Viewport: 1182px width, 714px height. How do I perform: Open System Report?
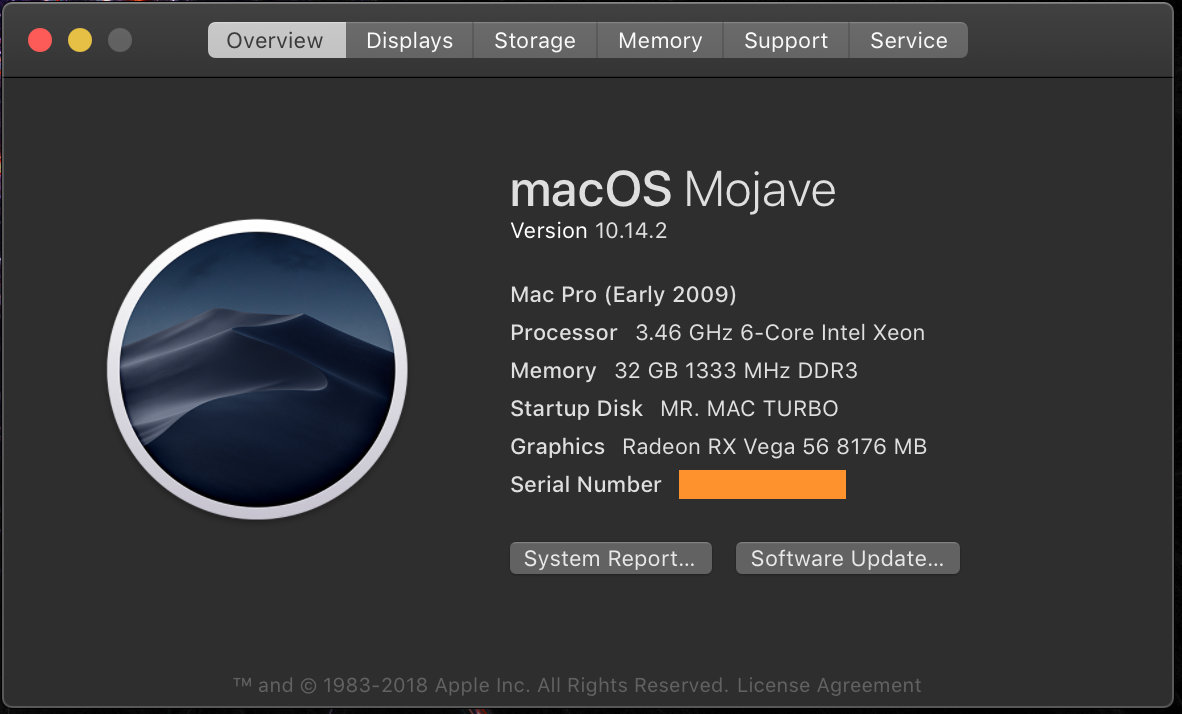pos(611,558)
